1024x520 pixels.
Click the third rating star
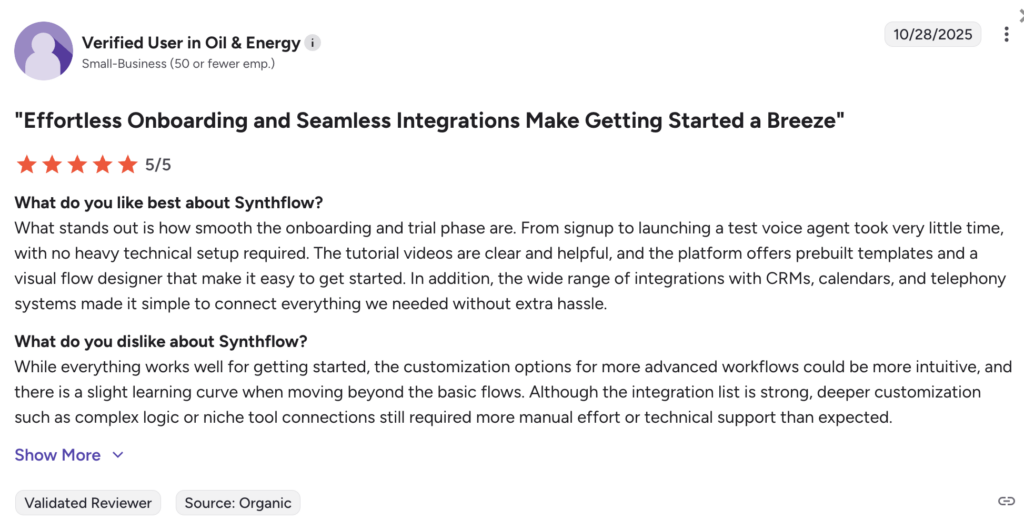(77, 164)
